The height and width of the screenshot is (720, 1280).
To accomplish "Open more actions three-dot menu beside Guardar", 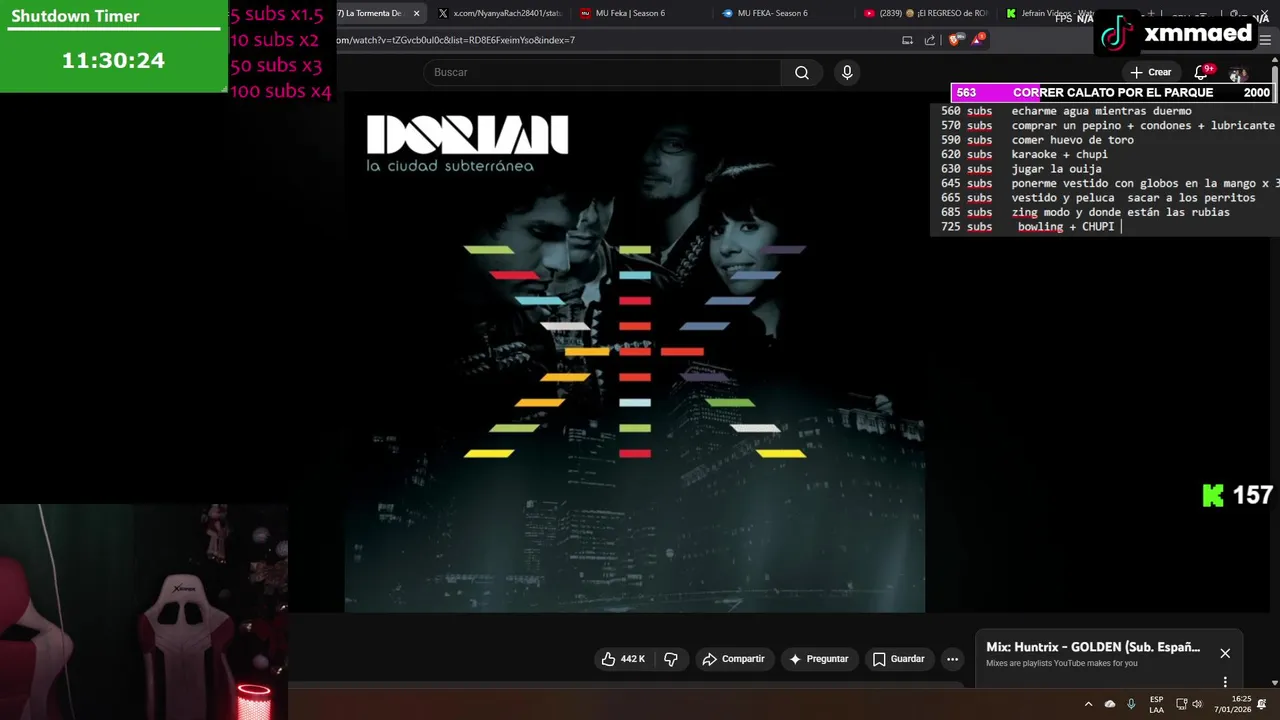I will (952, 659).
